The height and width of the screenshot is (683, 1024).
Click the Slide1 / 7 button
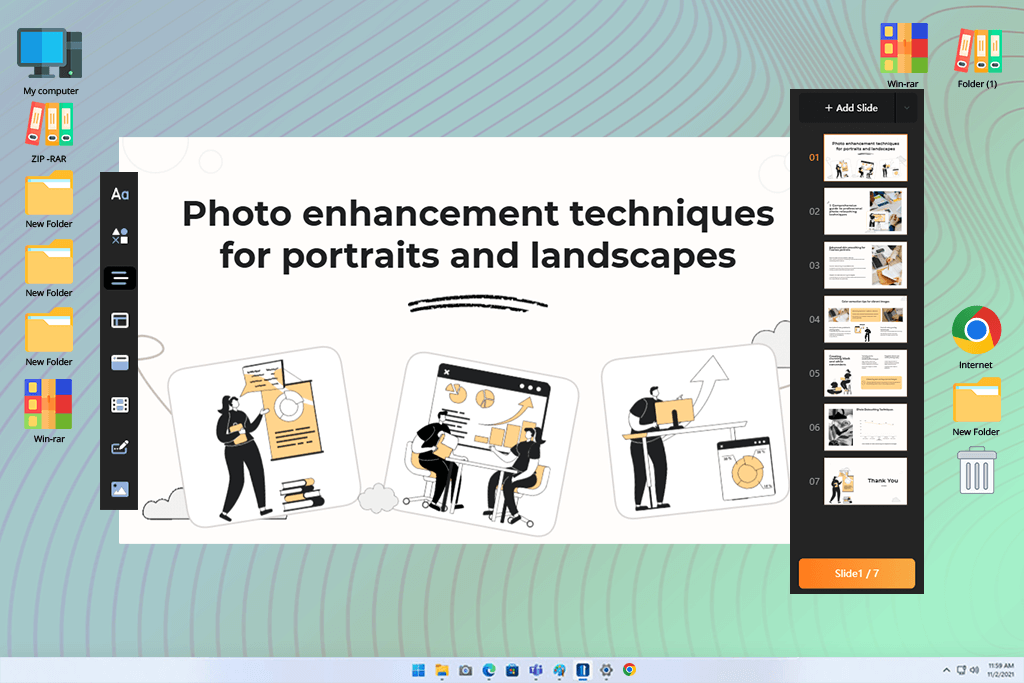tap(856, 573)
